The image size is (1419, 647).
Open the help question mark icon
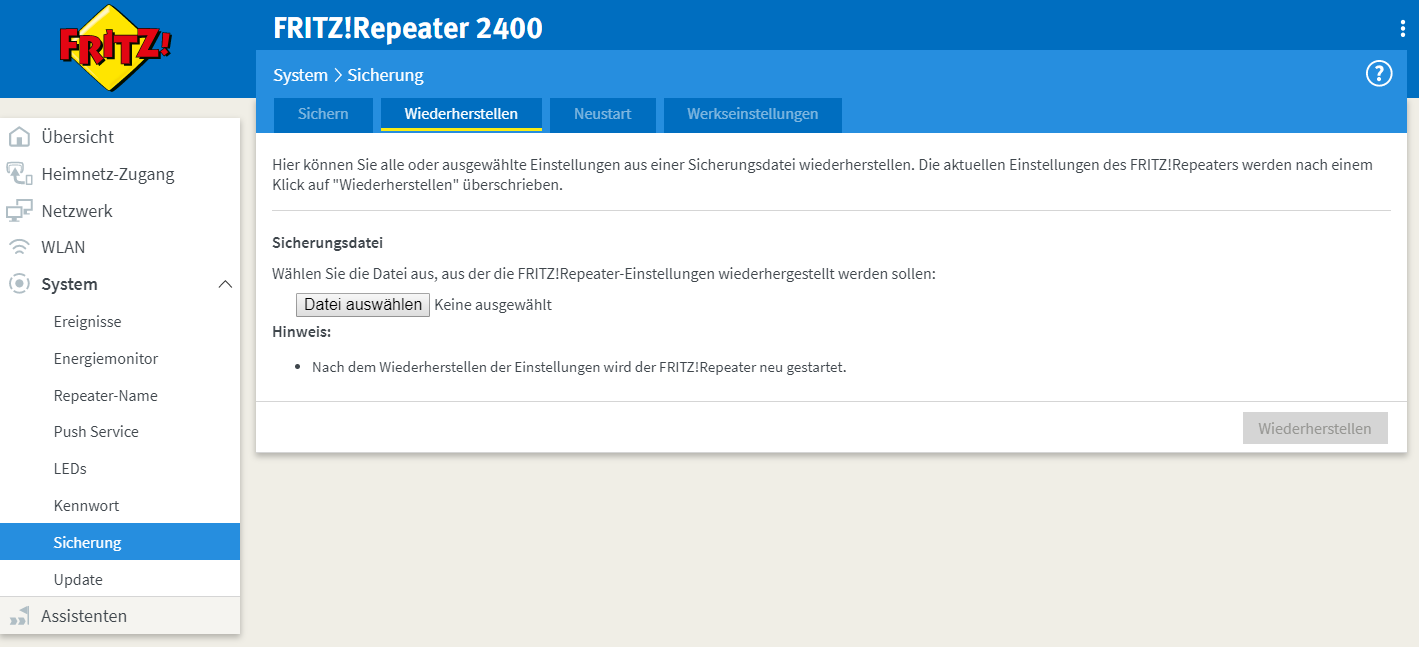click(x=1379, y=73)
